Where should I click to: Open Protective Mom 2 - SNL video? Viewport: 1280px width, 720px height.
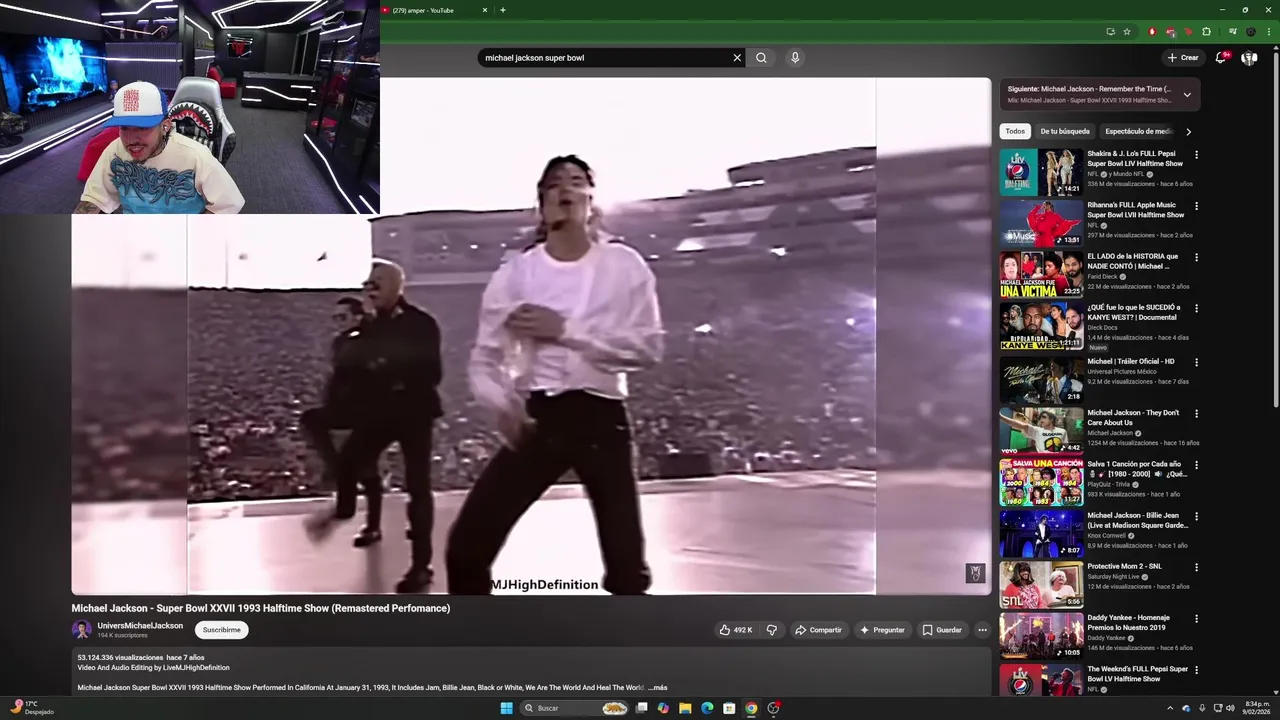click(x=1124, y=566)
